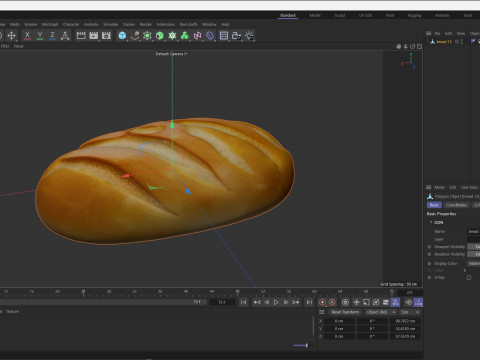This screenshot has width=480, height=360.
Task: Play the animation forwards
Action: click(x=276, y=302)
